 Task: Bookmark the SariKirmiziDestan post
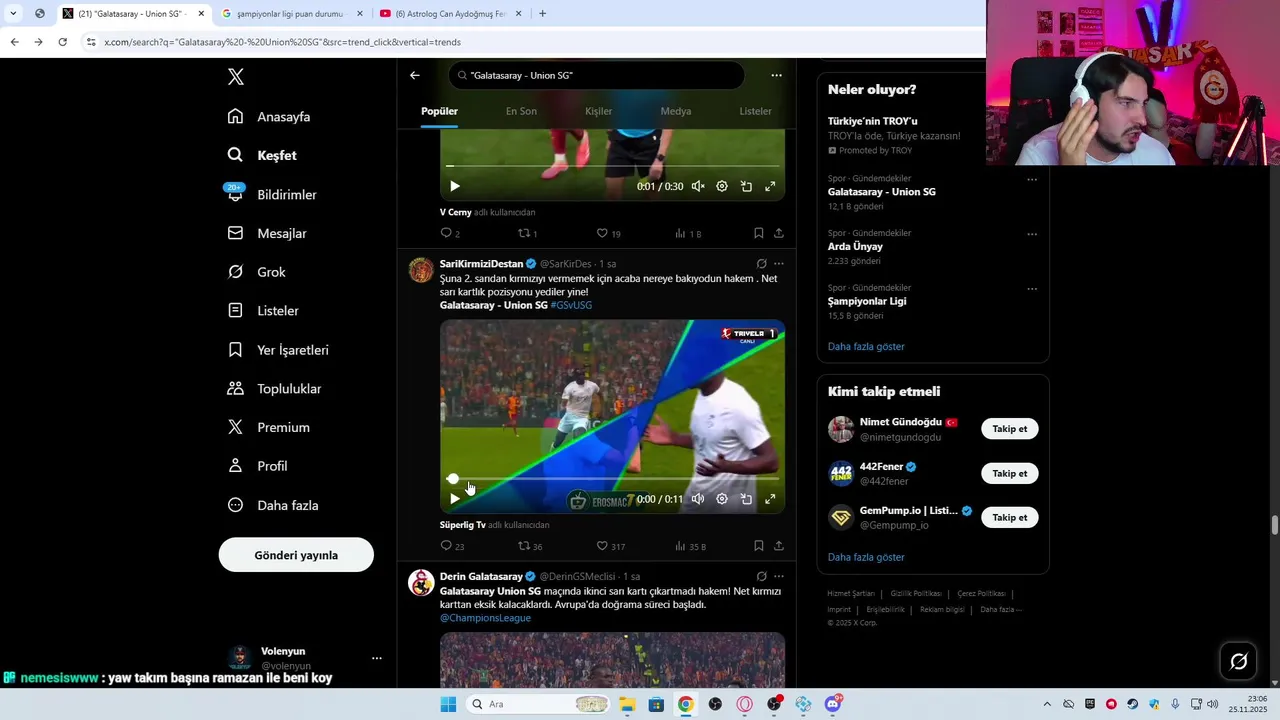point(758,546)
